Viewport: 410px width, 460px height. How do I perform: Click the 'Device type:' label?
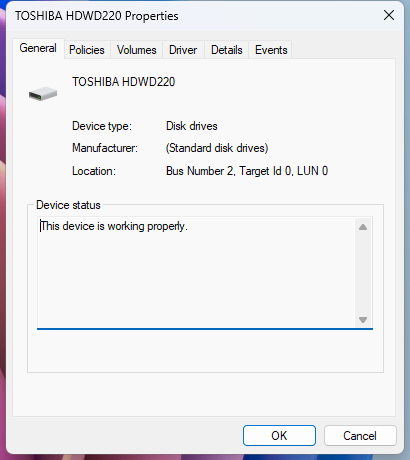tap(102, 126)
